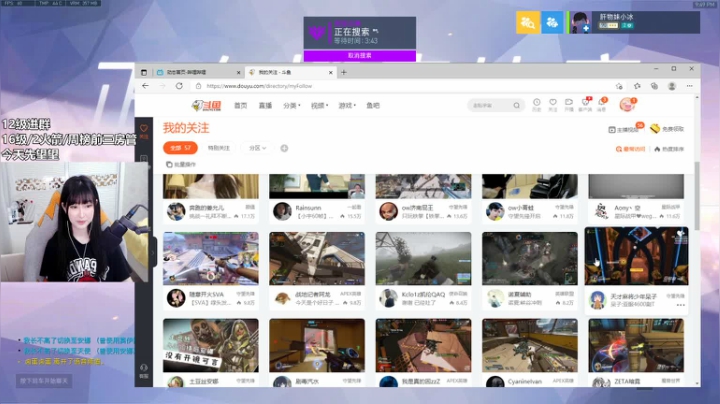Click the blue group icon in game
The width and height of the screenshot is (720, 404).
[552, 22]
